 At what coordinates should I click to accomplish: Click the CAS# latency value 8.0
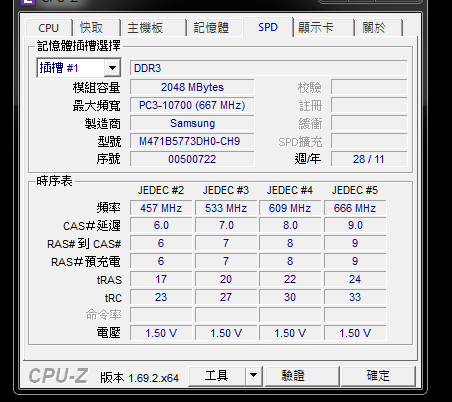click(x=290, y=225)
